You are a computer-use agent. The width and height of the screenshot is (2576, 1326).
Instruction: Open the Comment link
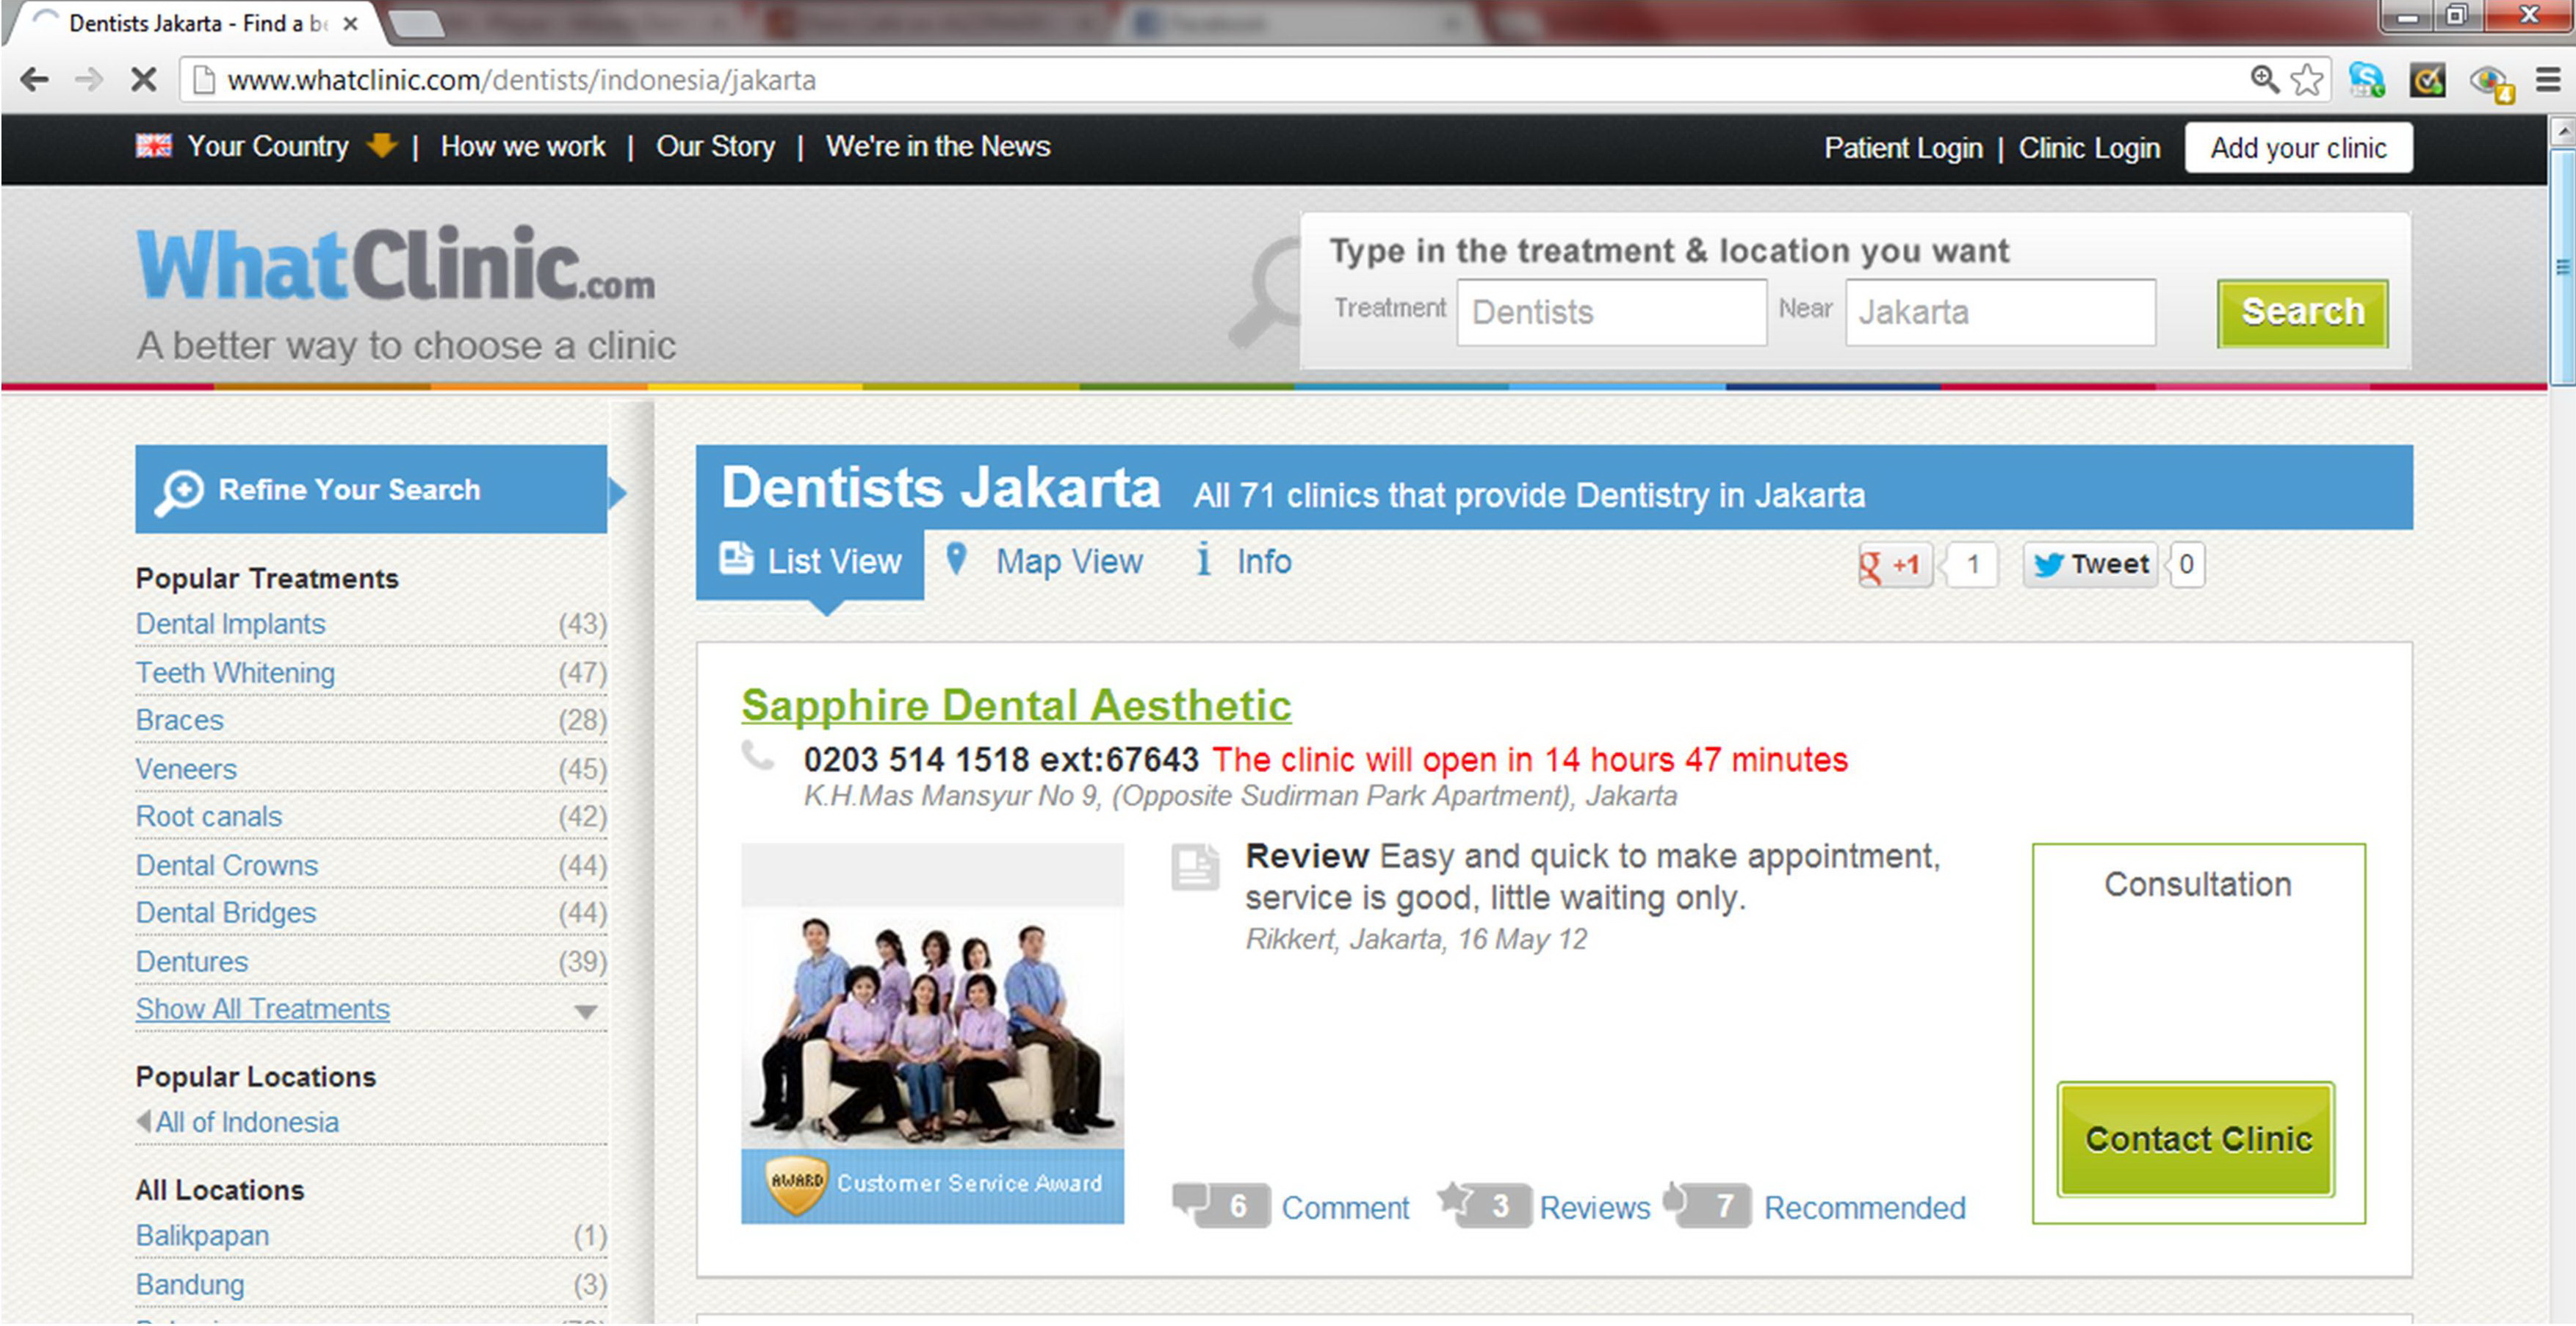click(1345, 1208)
